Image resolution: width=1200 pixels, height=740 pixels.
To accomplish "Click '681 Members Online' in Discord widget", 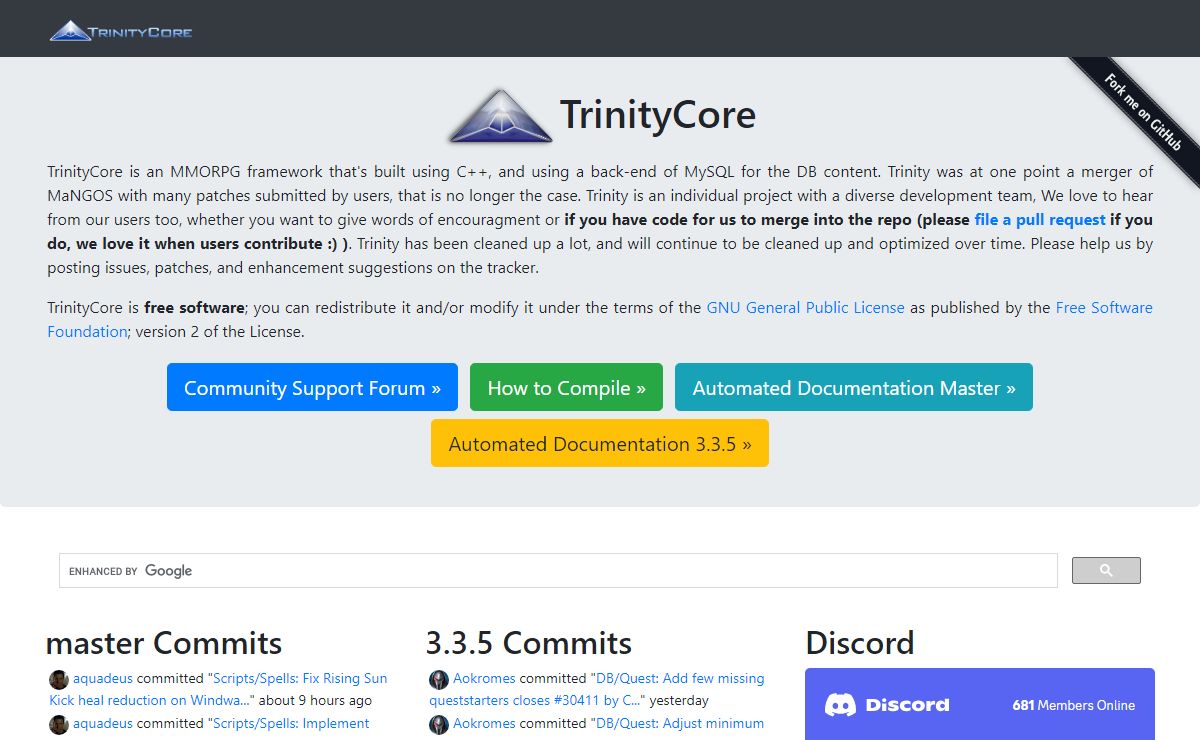I will pyautogui.click(x=1073, y=705).
